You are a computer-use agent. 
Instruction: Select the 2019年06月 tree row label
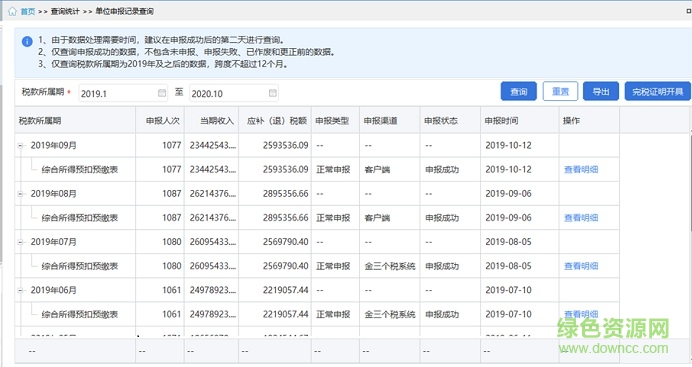point(53,290)
